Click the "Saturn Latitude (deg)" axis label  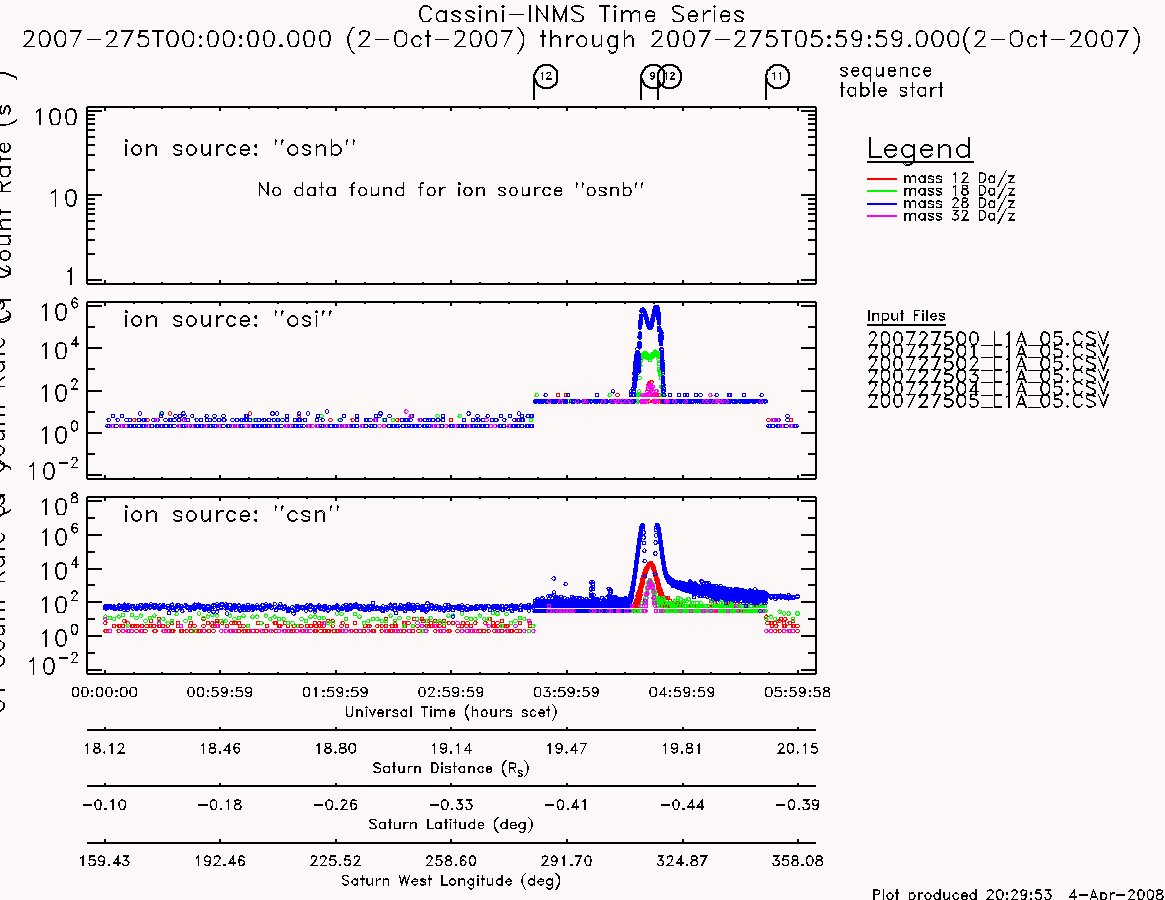pyautogui.click(x=450, y=824)
